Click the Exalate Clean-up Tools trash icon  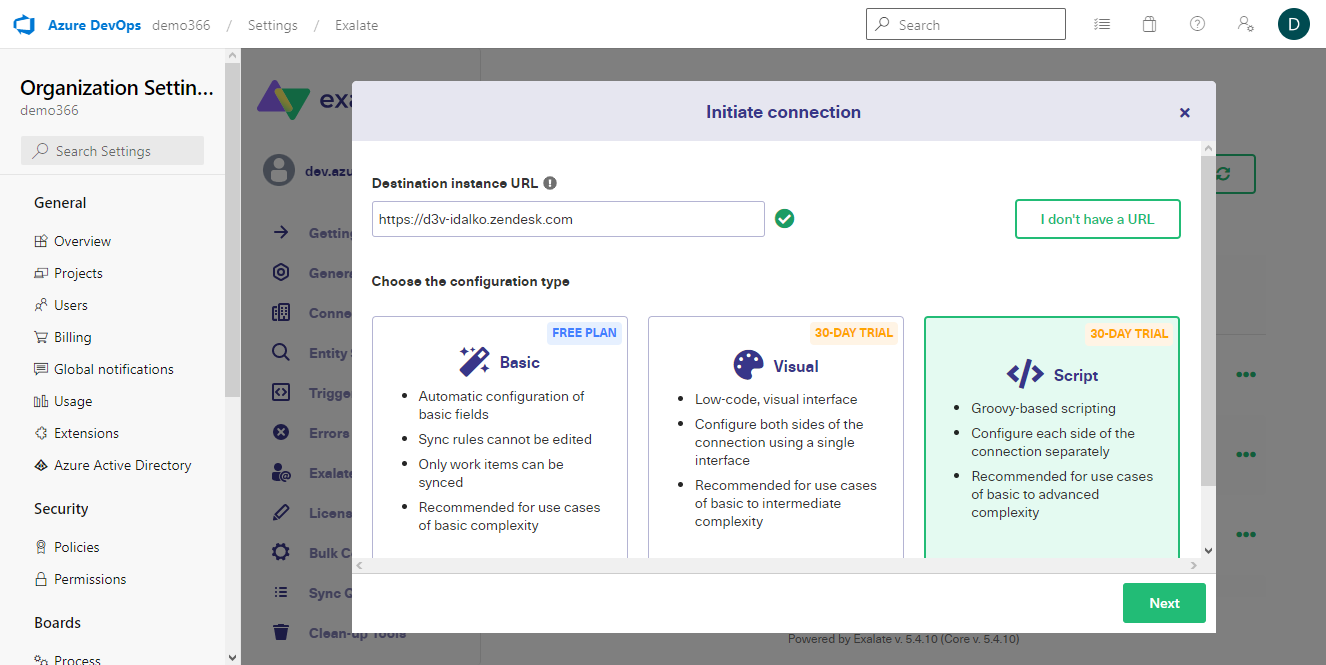click(x=281, y=632)
